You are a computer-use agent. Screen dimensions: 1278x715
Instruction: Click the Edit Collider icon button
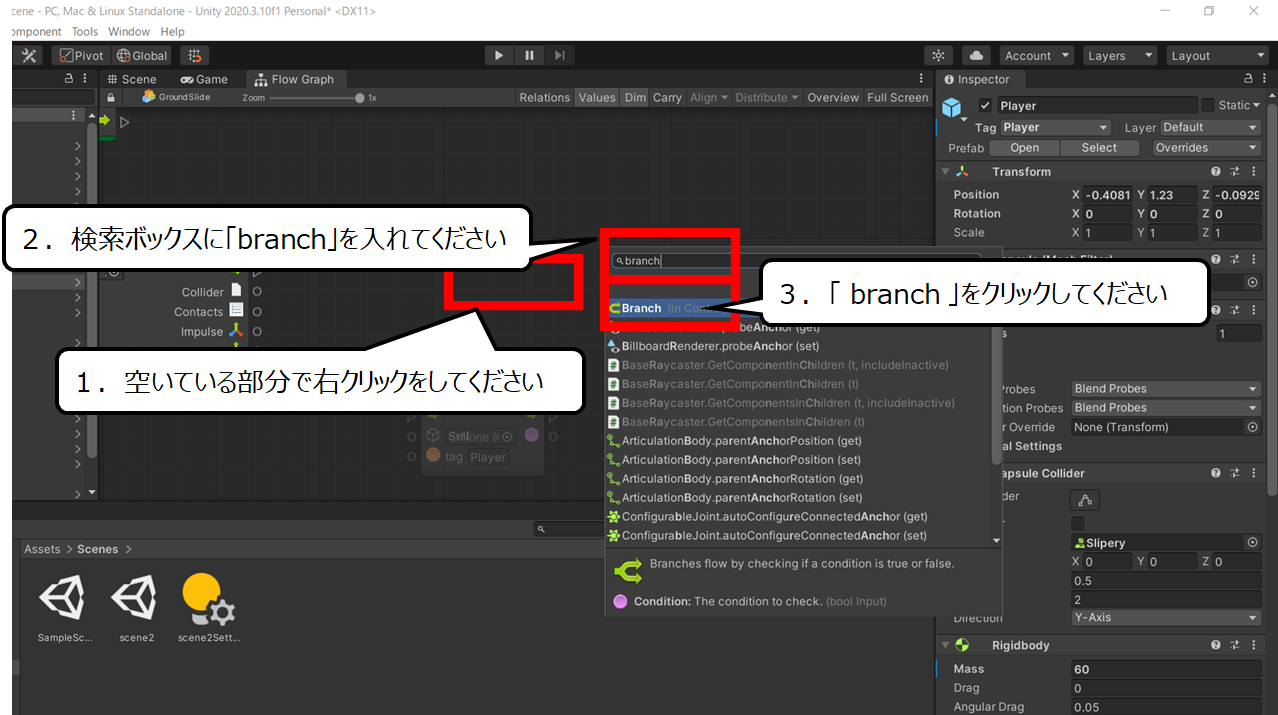(x=1084, y=499)
